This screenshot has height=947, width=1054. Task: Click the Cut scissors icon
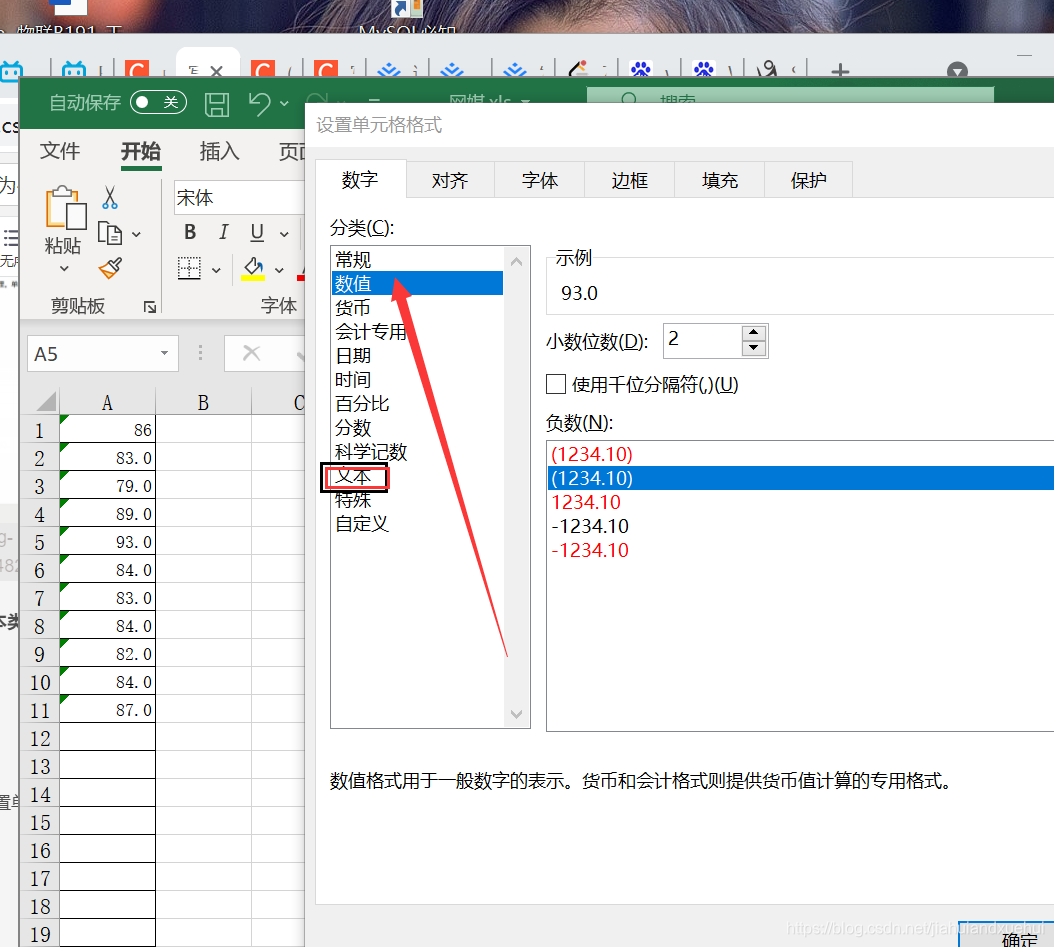click(x=110, y=198)
